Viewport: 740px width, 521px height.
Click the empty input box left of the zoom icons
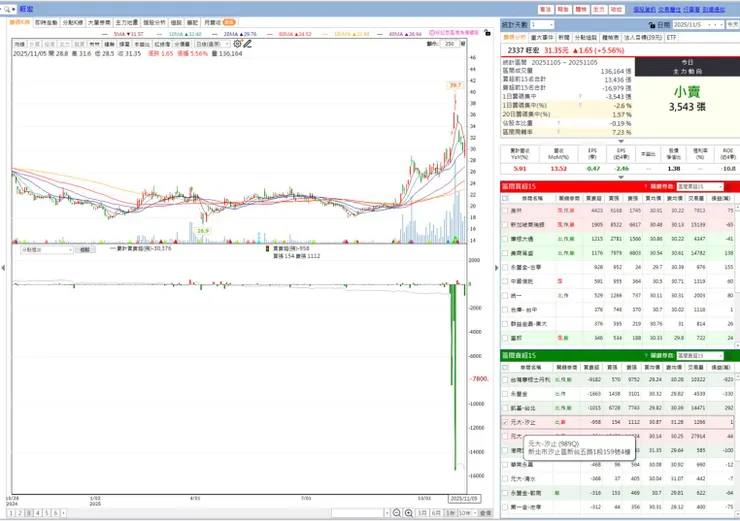click(357, 513)
